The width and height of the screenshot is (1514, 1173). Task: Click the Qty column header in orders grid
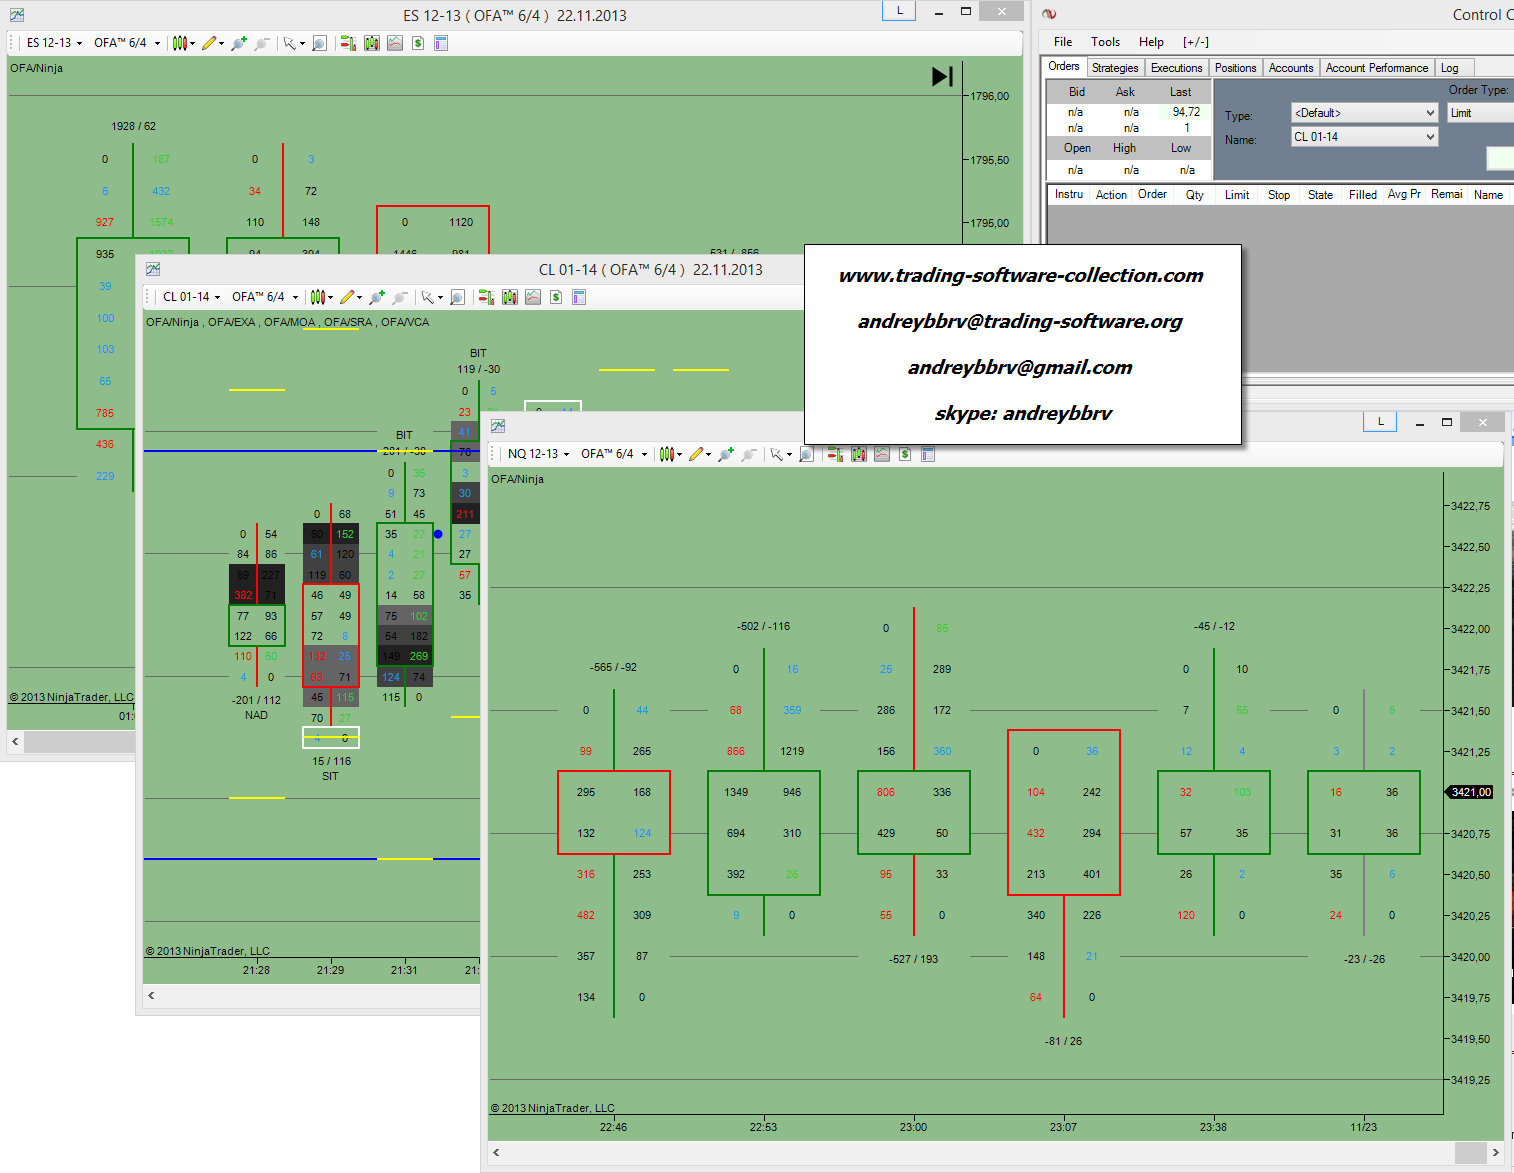(x=1194, y=195)
